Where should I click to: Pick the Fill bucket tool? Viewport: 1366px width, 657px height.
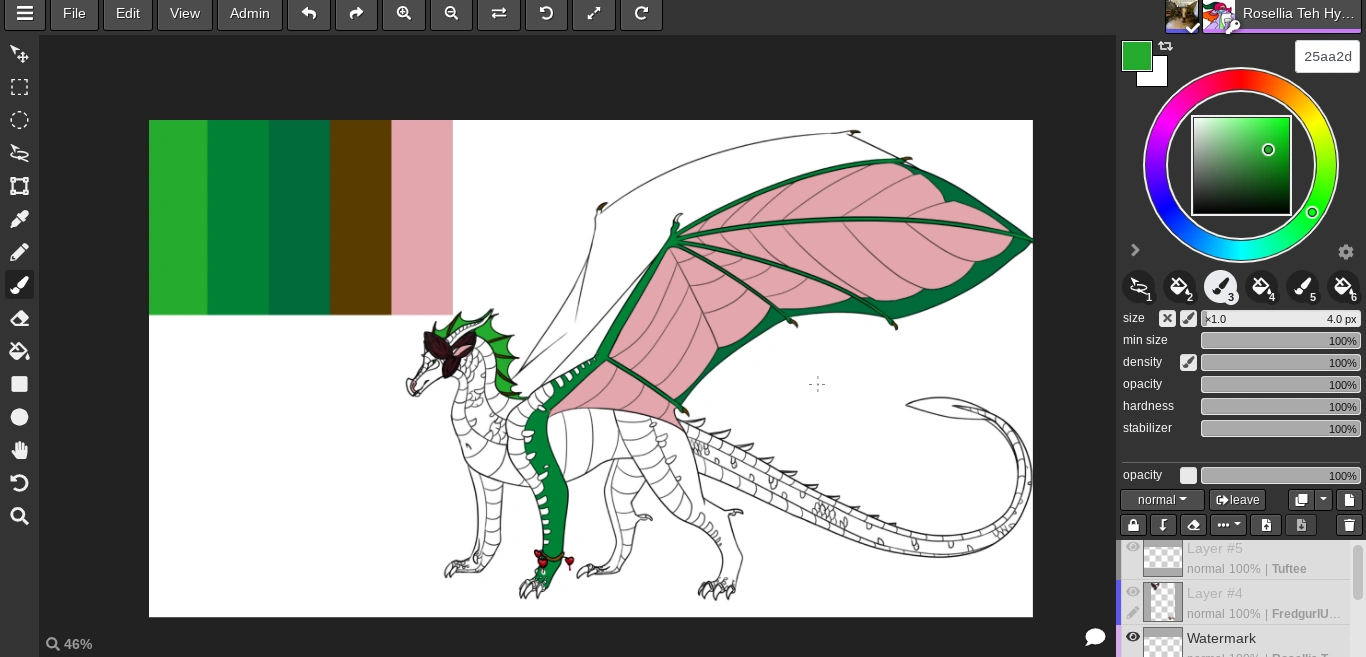click(x=19, y=351)
